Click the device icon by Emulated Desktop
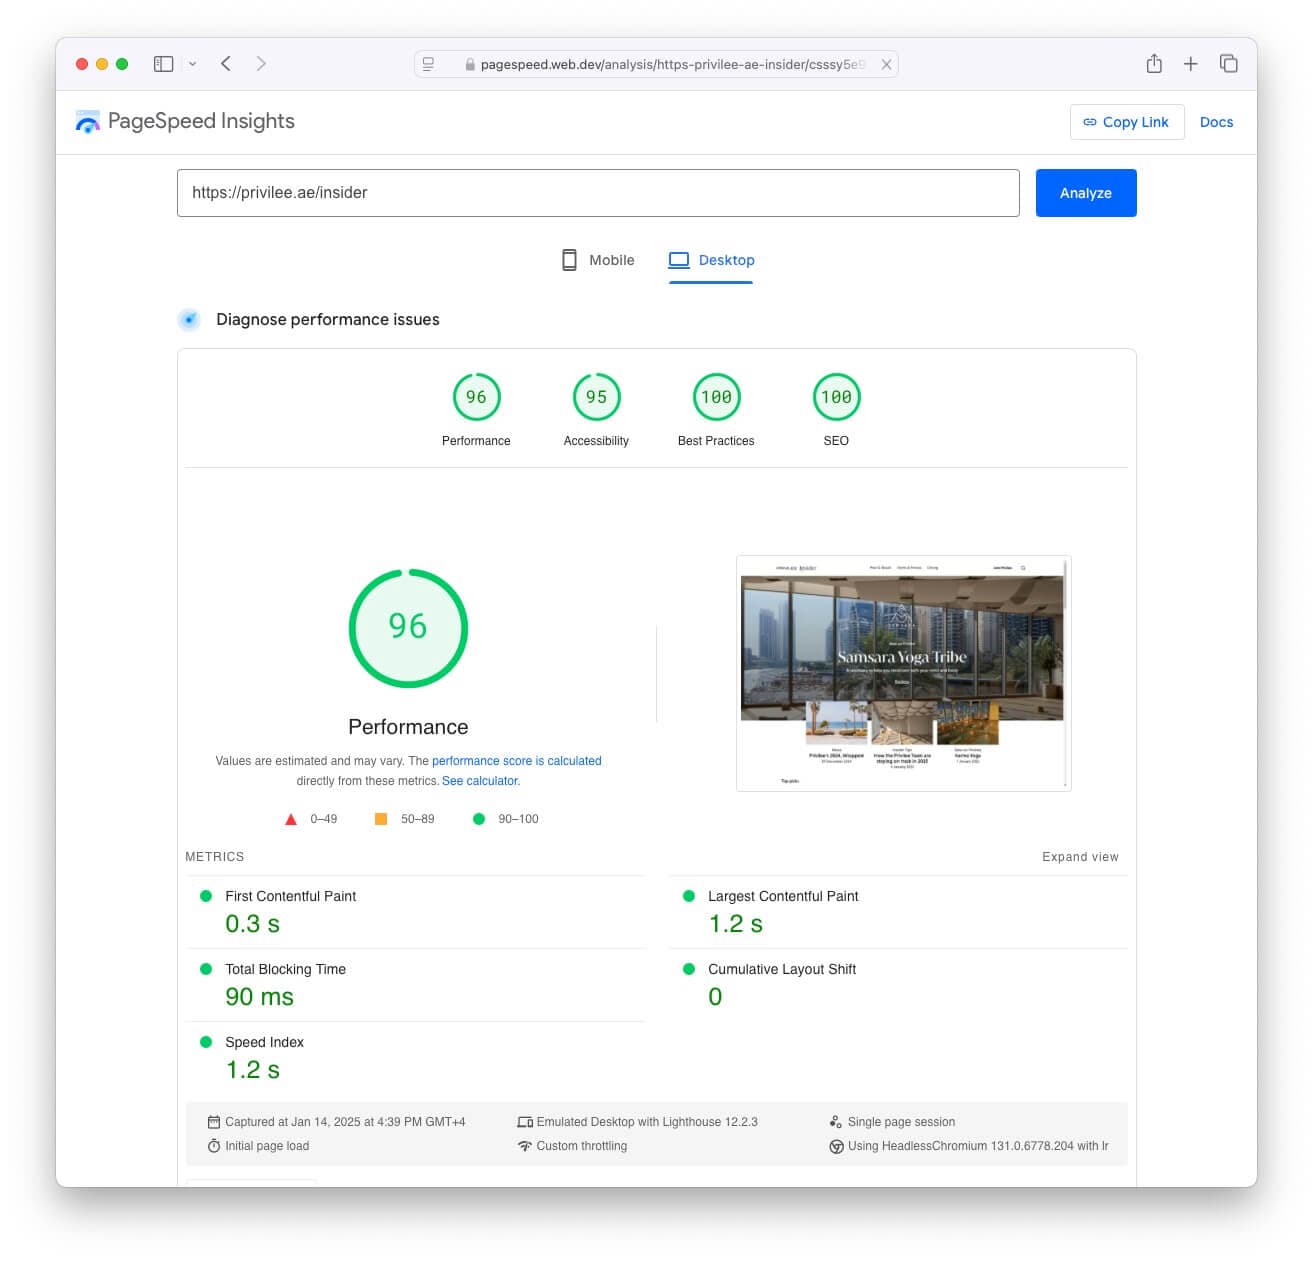 (x=525, y=1122)
